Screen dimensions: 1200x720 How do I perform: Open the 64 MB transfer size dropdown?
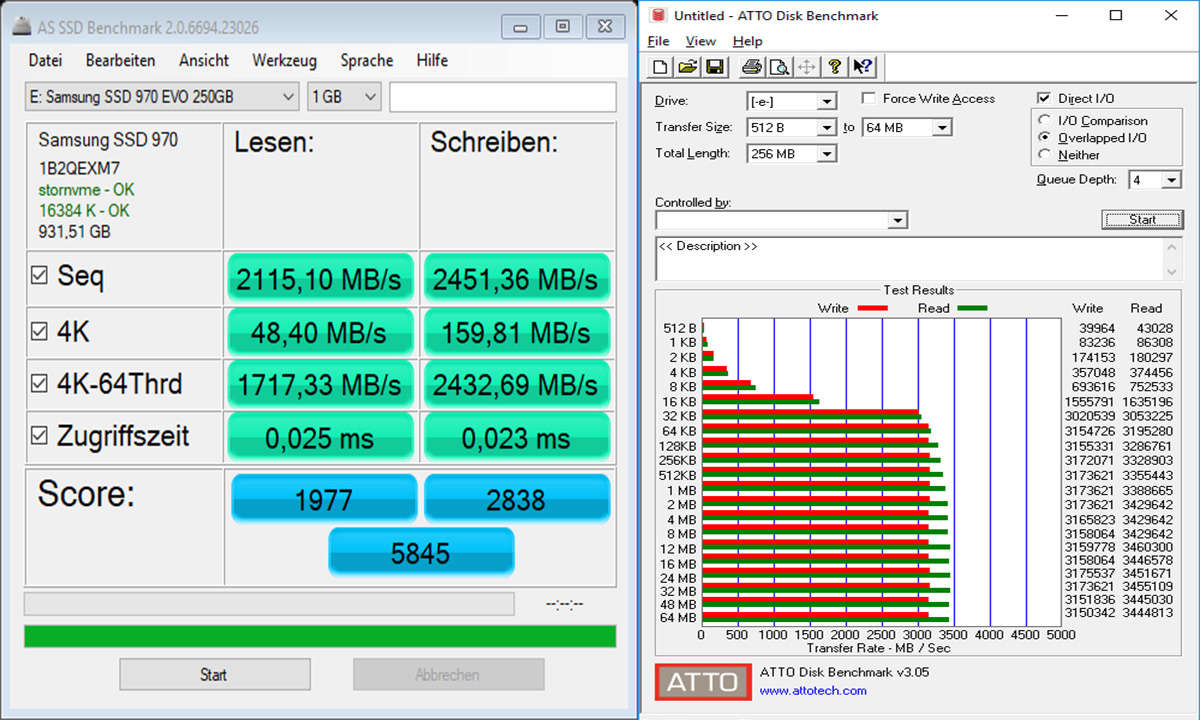(907, 127)
